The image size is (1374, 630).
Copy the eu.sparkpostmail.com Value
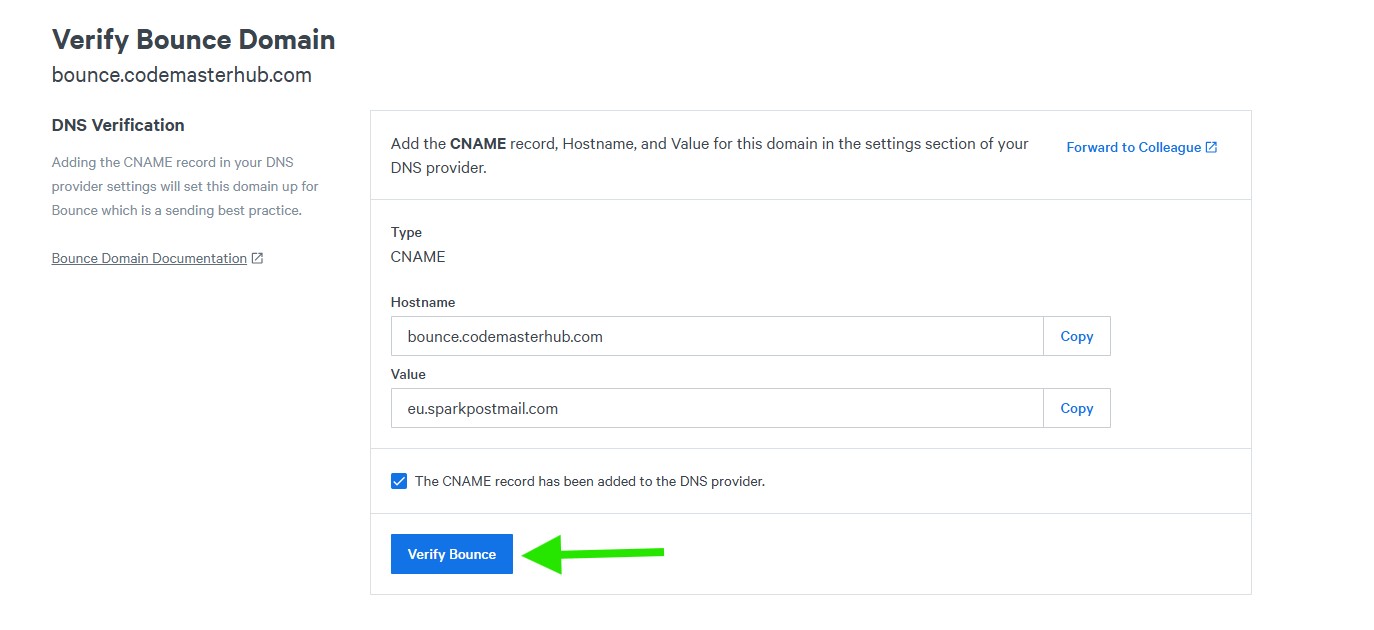click(x=1076, y=408)
